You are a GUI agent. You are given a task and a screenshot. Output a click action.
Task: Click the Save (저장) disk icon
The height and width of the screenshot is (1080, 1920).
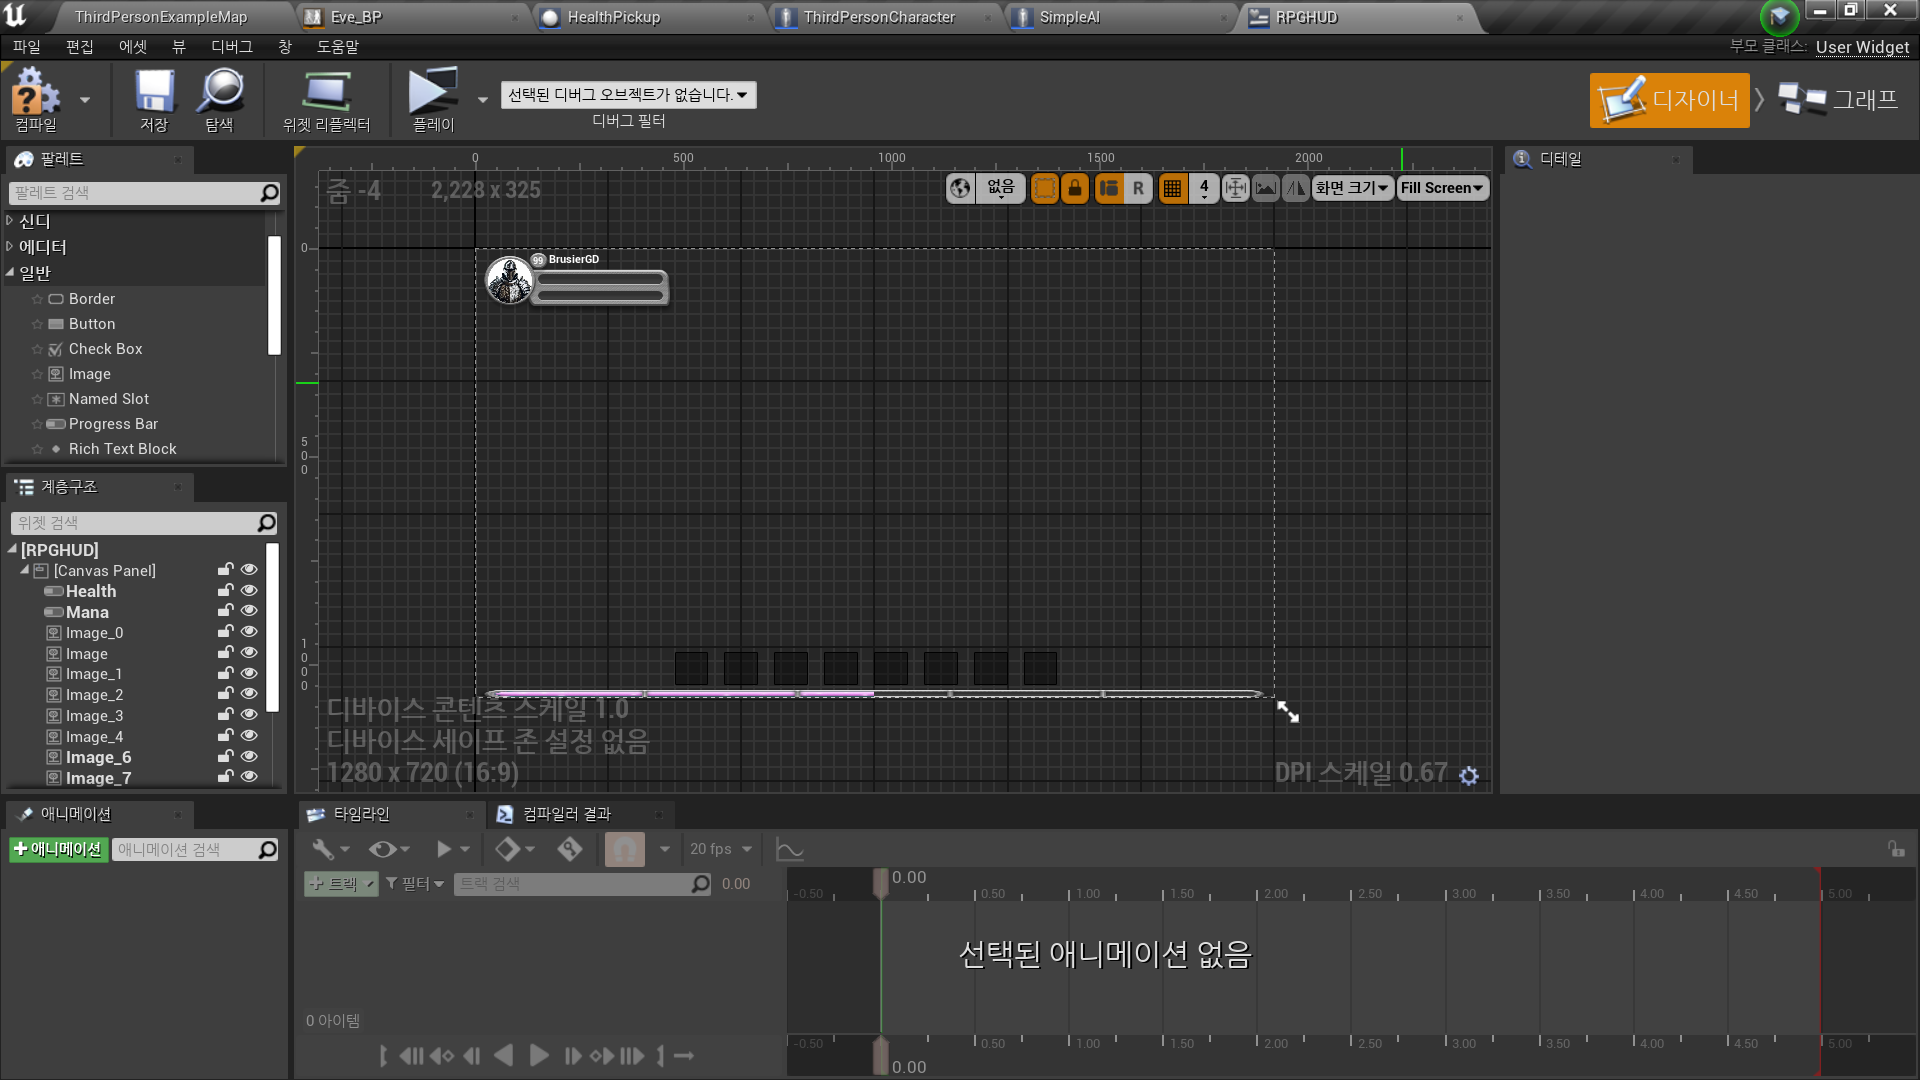tap(154, 92)
